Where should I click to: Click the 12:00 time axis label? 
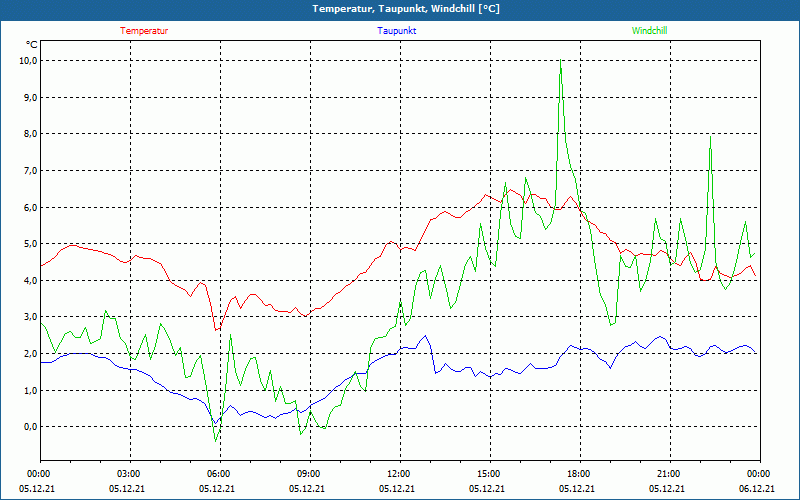coord(398,473)
